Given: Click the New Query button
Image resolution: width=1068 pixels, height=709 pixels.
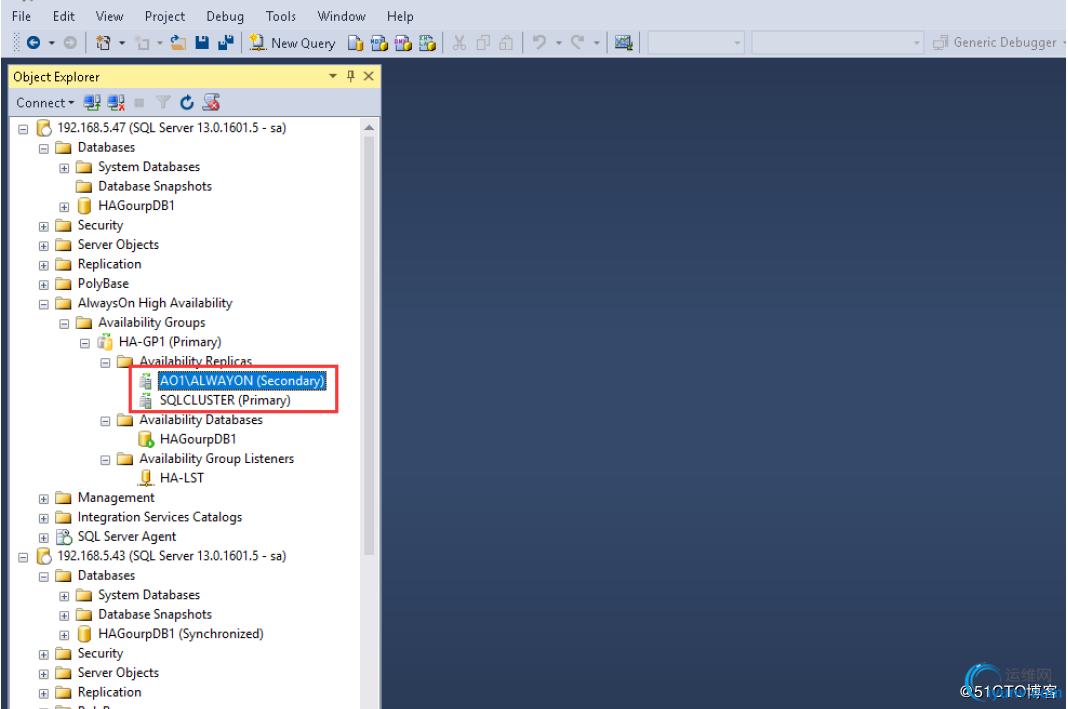Looking at the screenshot, I should [x=292, y=43].
